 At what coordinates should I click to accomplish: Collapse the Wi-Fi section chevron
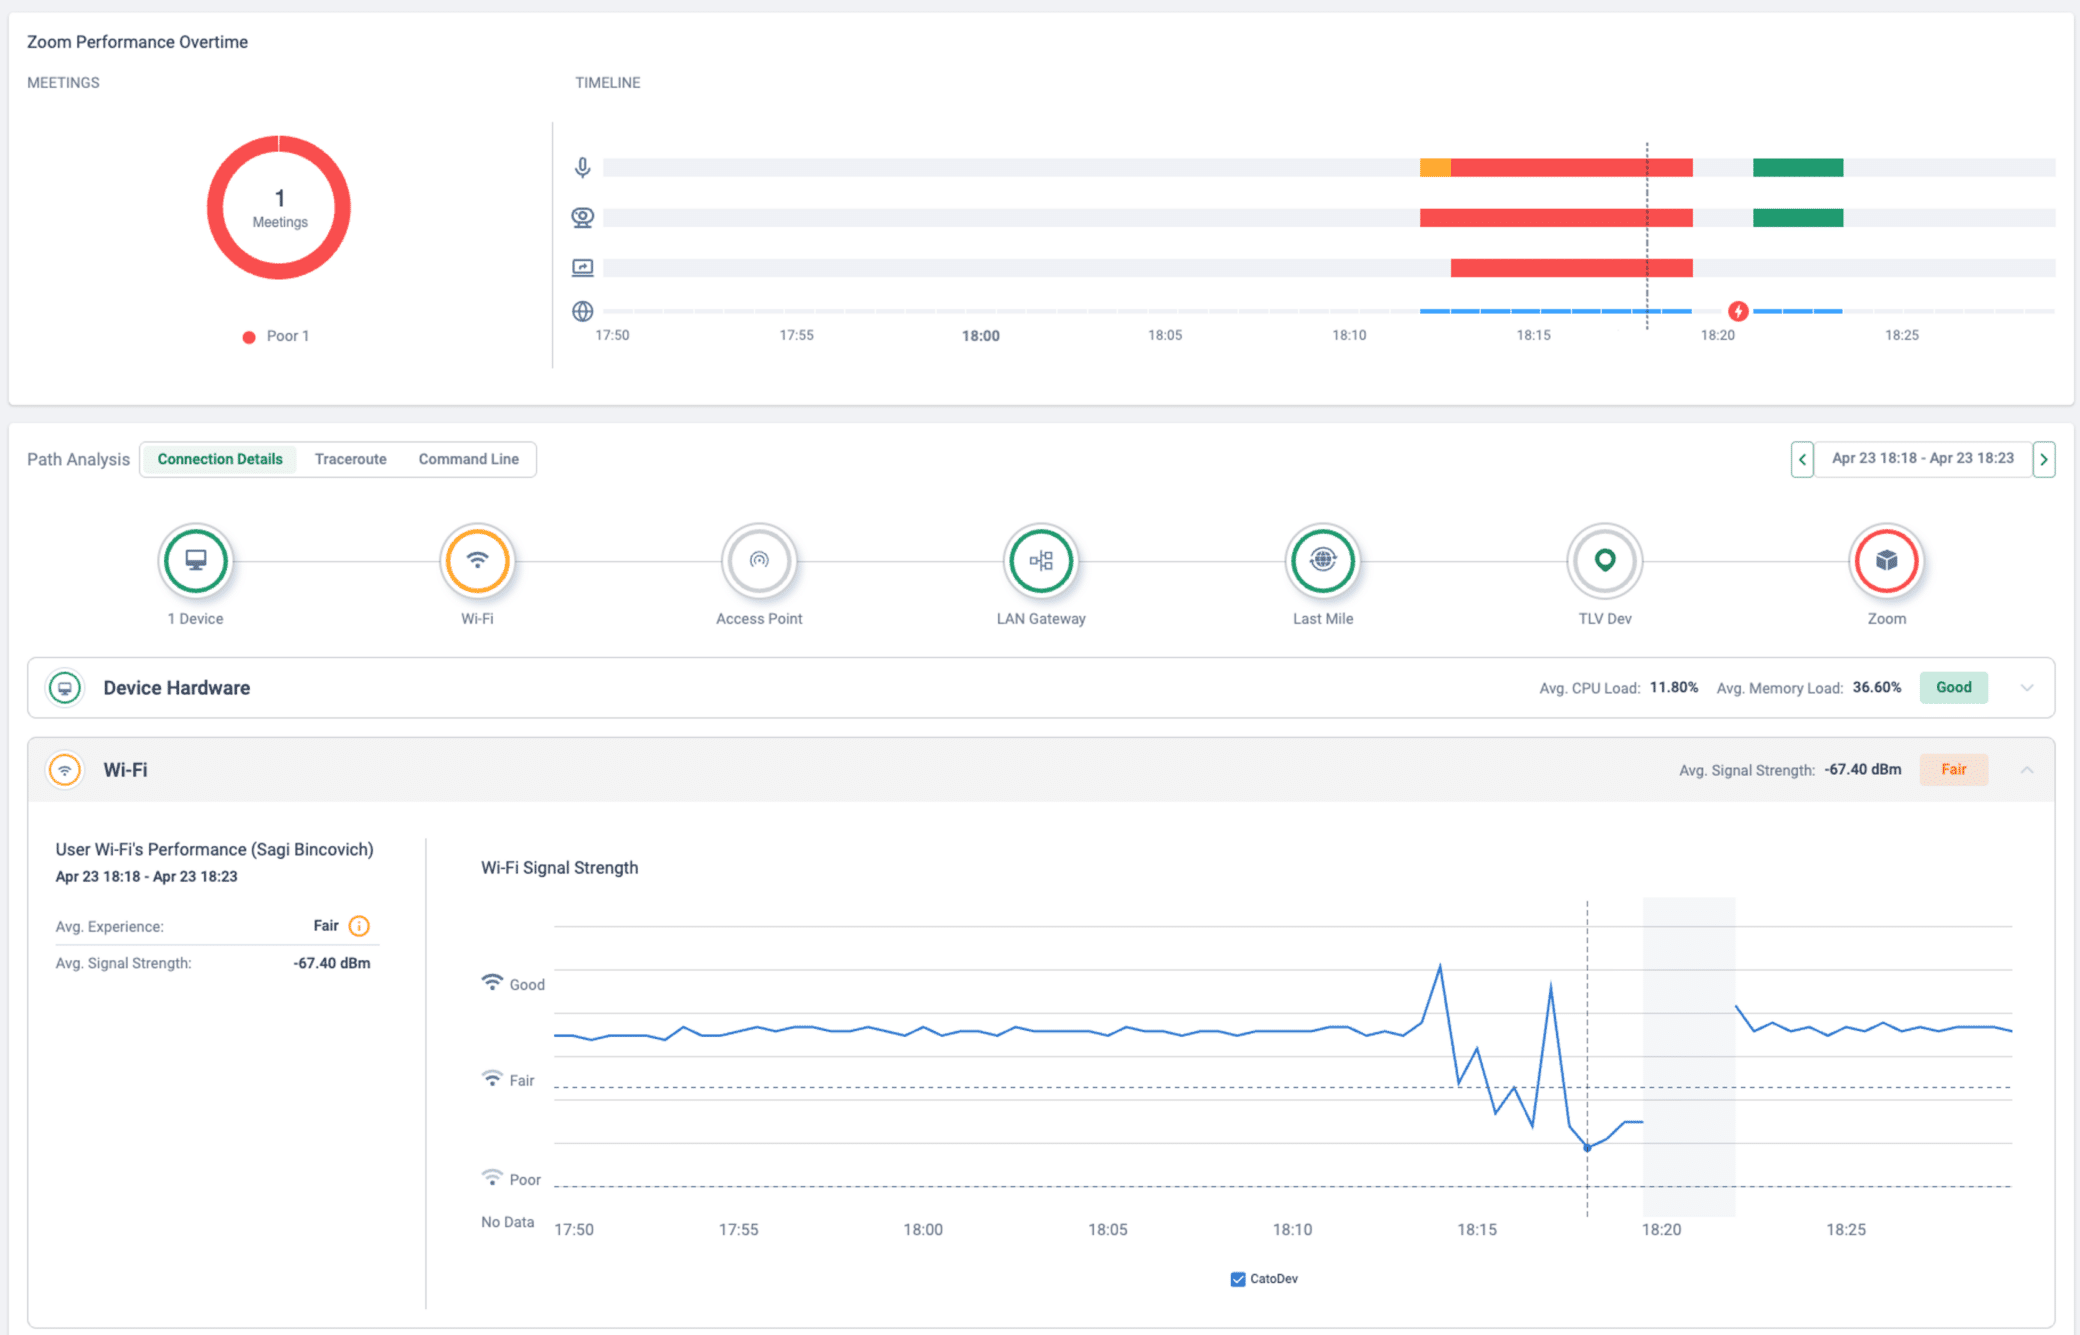(x=2027, y=770)
